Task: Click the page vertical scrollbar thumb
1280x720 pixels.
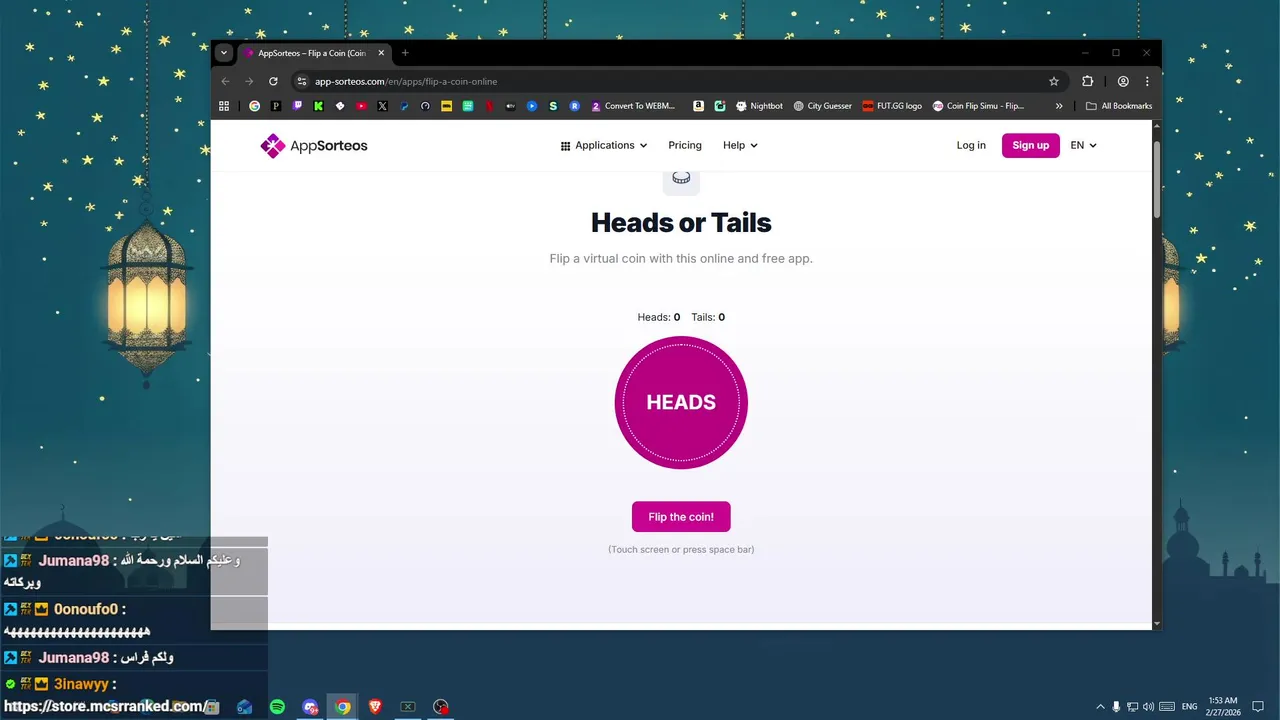Action: pyautogui.click(x=1157, y=178)
